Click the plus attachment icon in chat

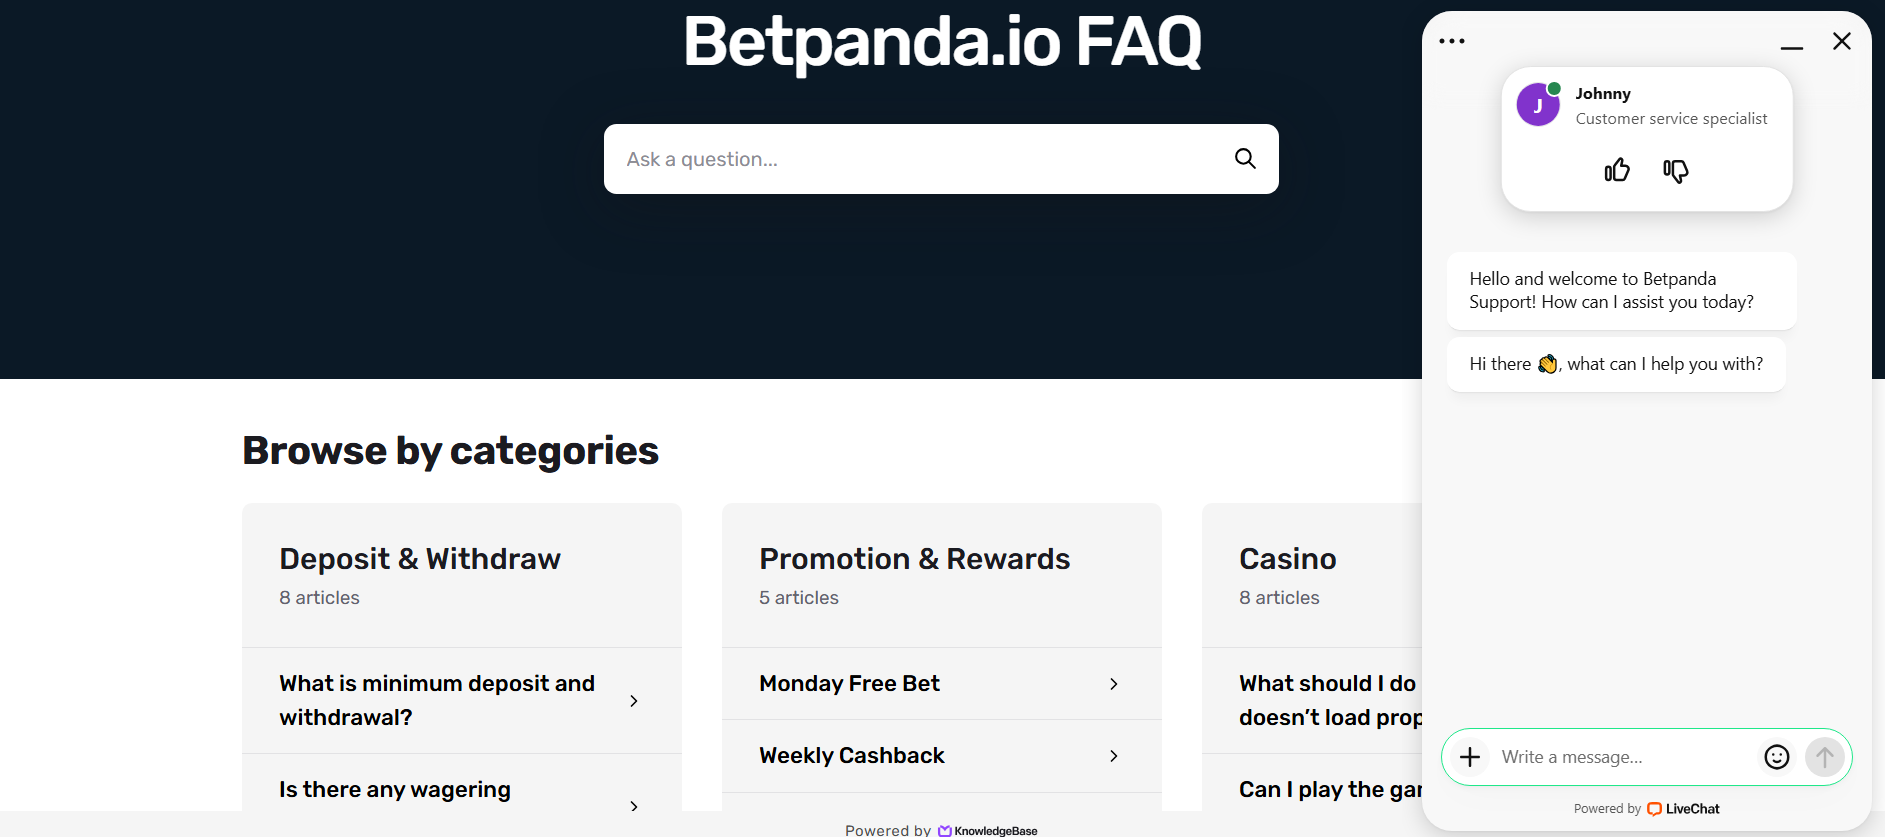tap(1470, 757)
